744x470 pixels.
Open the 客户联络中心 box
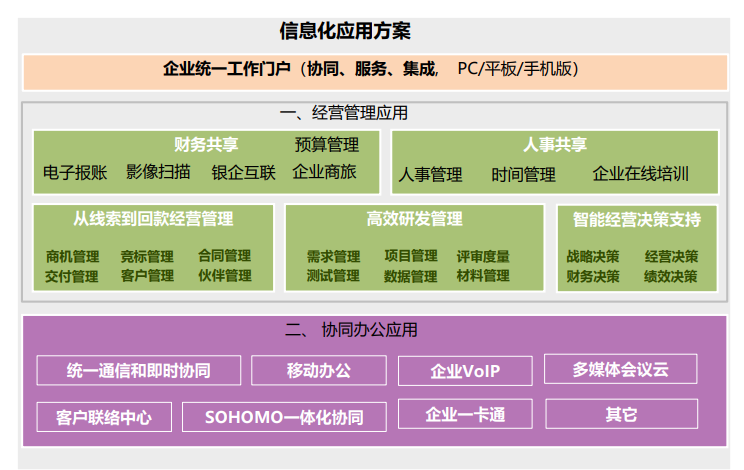click(x=105, y=417)
